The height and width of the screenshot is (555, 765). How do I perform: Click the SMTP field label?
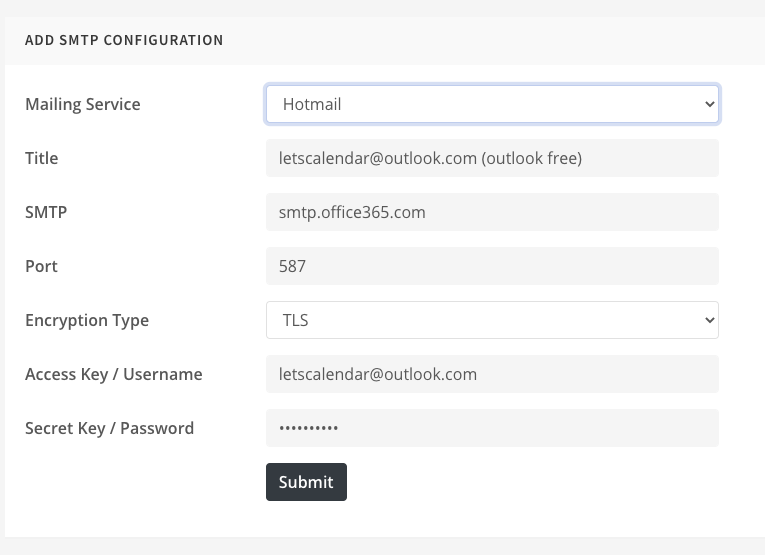click(x=46, y=213)
